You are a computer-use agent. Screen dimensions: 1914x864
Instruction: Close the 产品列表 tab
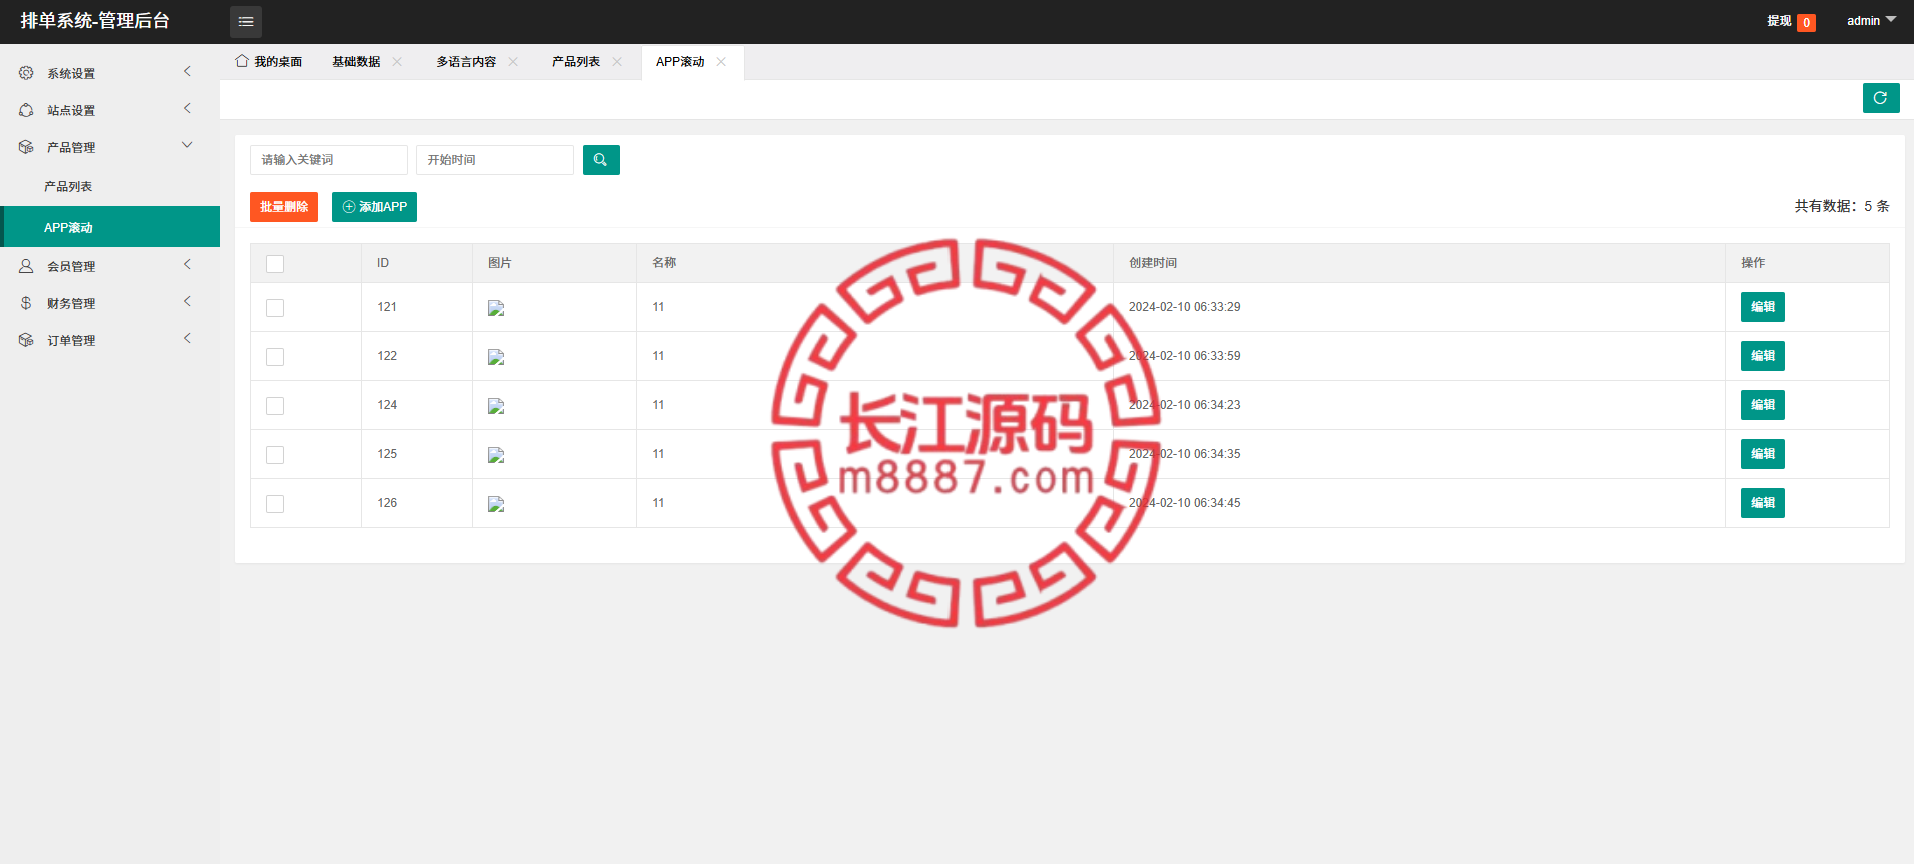click(x=617, y=62)
